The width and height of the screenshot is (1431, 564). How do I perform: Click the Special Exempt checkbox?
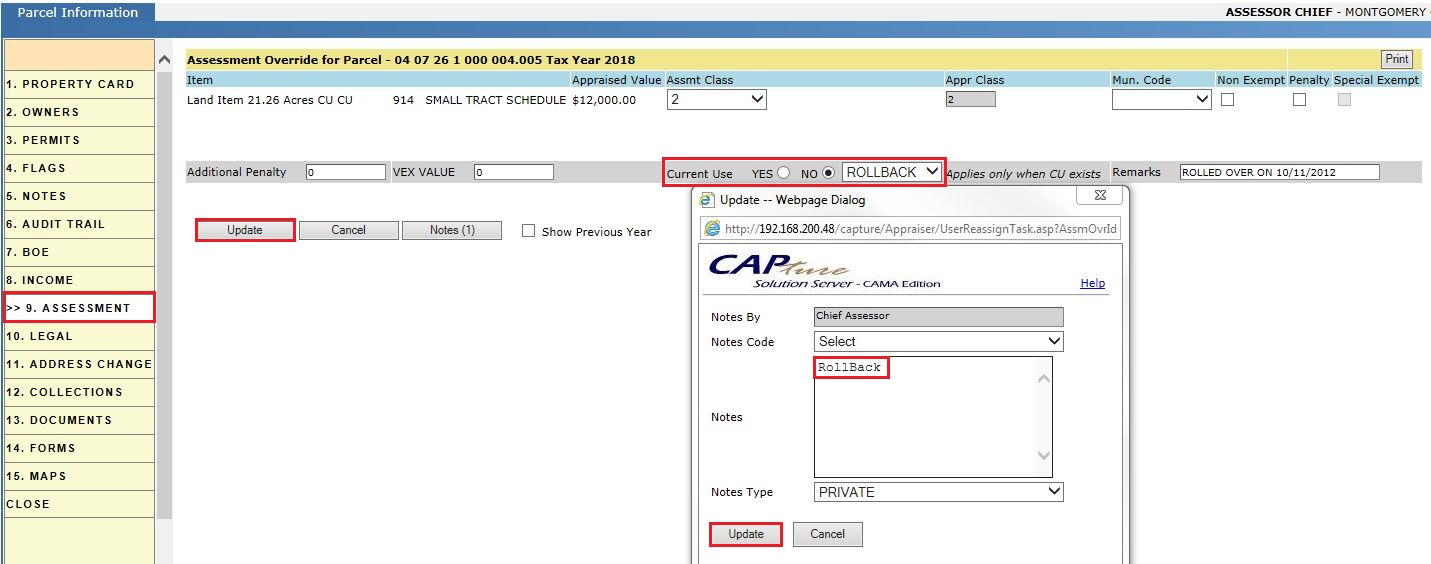pos(1344,99)
